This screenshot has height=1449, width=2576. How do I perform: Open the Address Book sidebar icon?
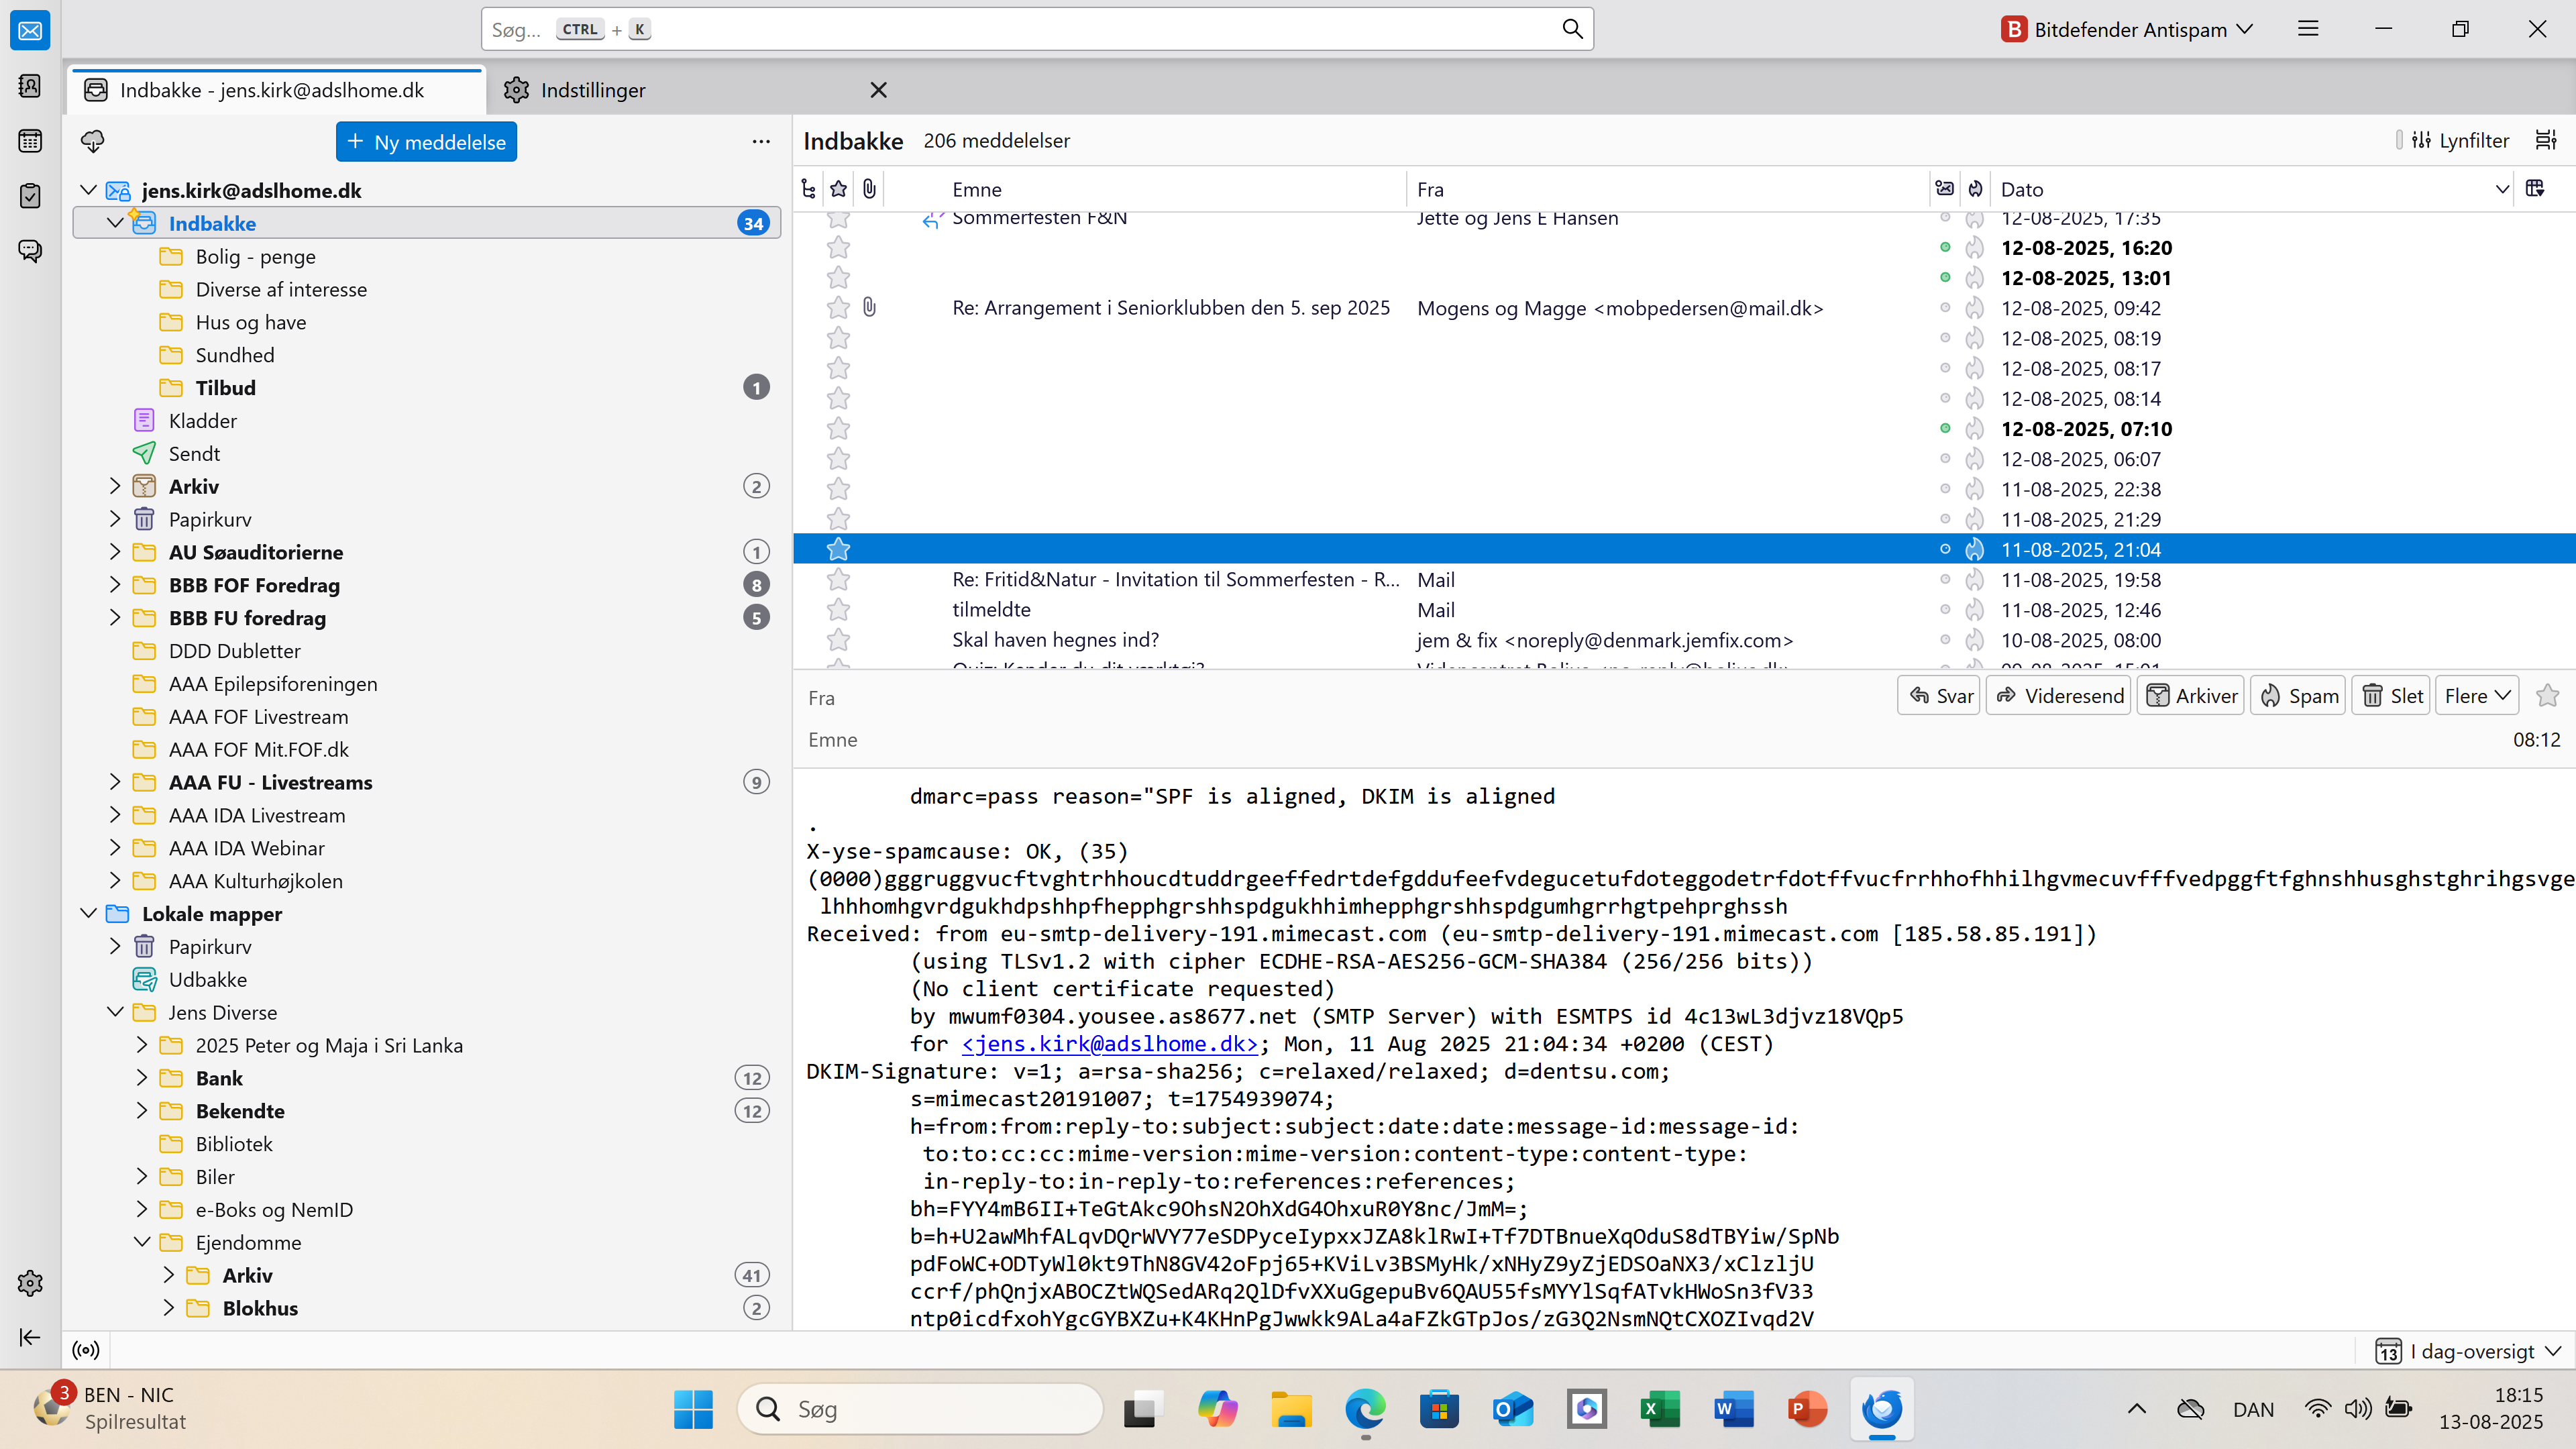pos(30,86)
